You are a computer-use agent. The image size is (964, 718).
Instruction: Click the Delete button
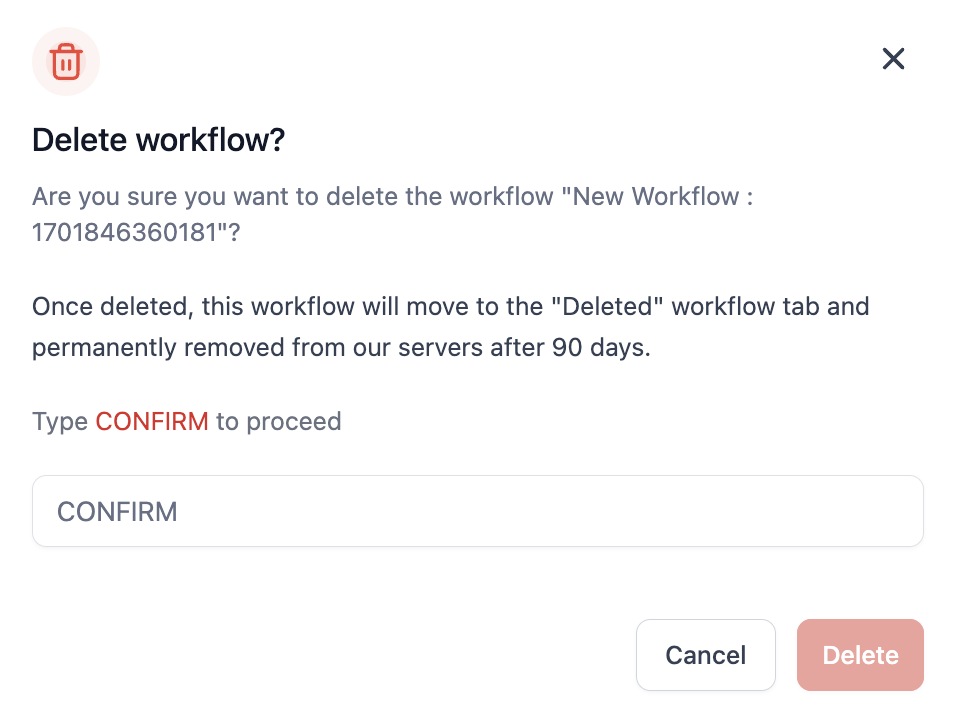tap(860, 655)
